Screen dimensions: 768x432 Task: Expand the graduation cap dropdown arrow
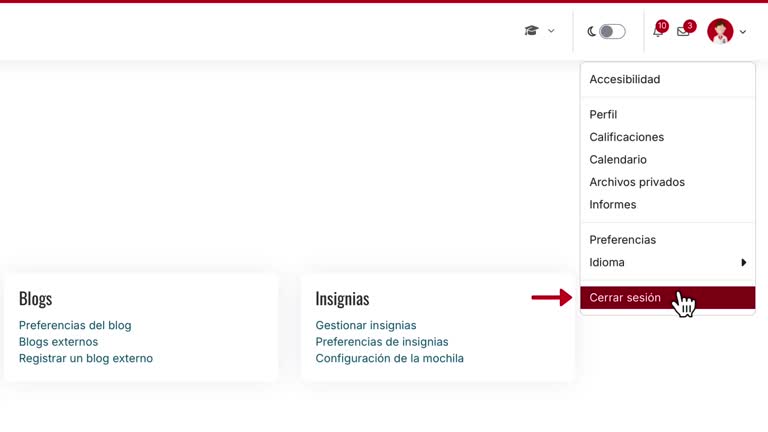coord(551,31)
